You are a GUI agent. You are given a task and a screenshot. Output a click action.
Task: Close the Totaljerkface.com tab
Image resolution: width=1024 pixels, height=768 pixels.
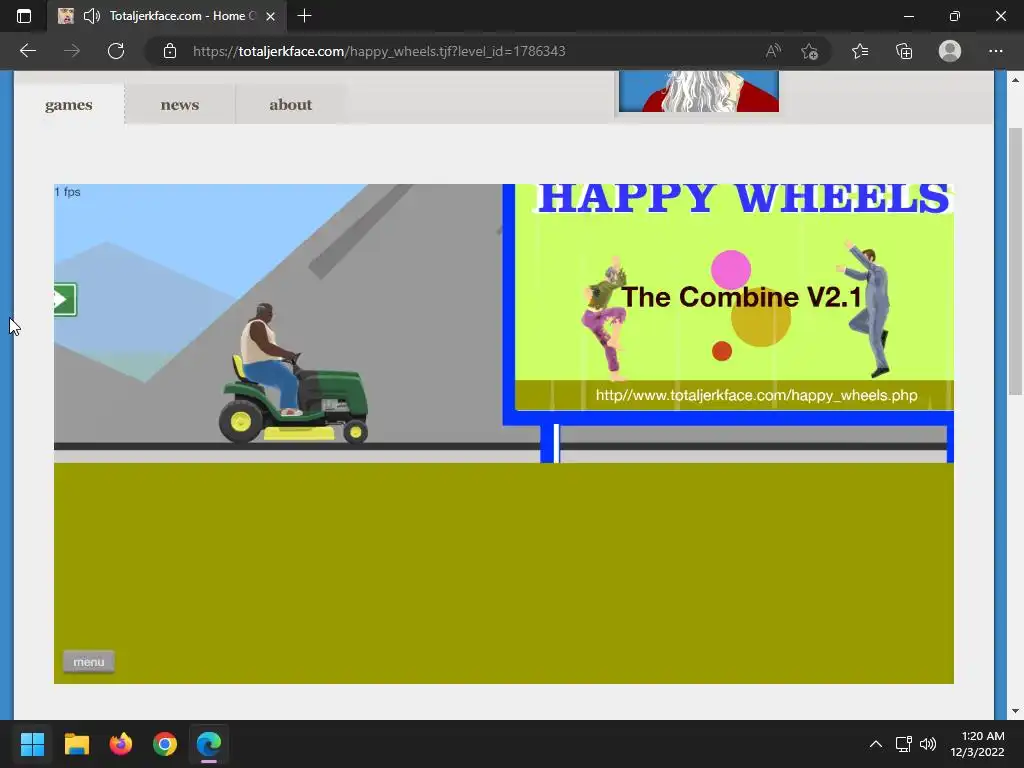(270, 16)
